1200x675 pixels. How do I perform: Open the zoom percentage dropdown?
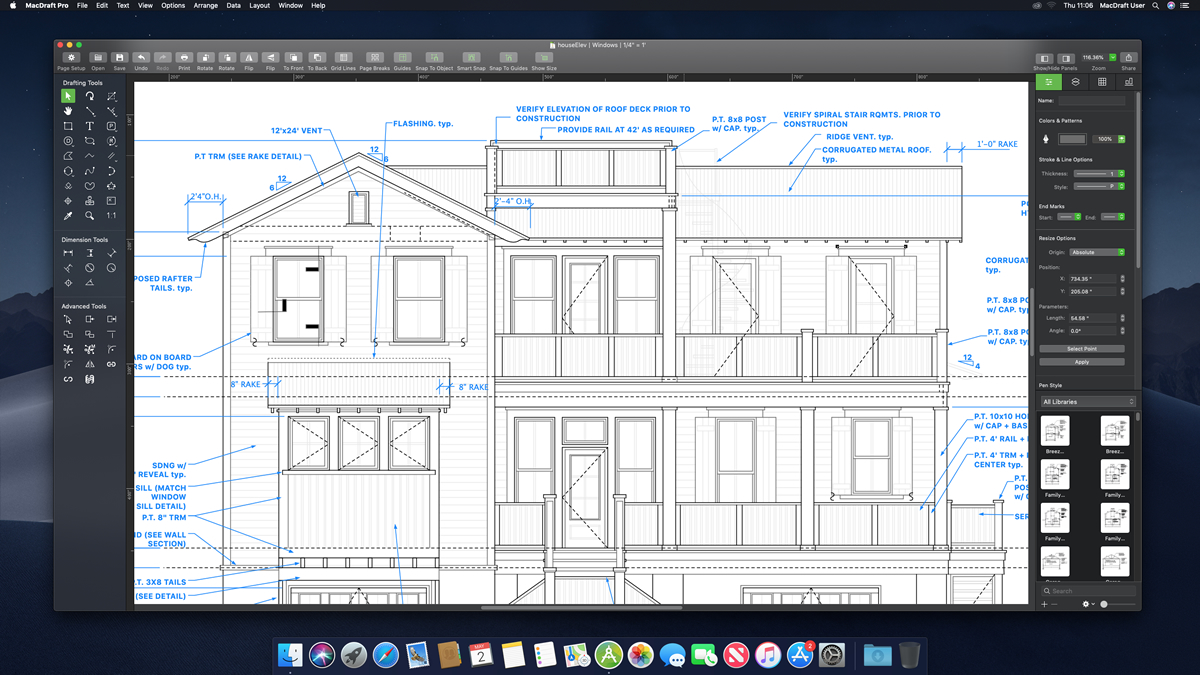(1112, 58)
